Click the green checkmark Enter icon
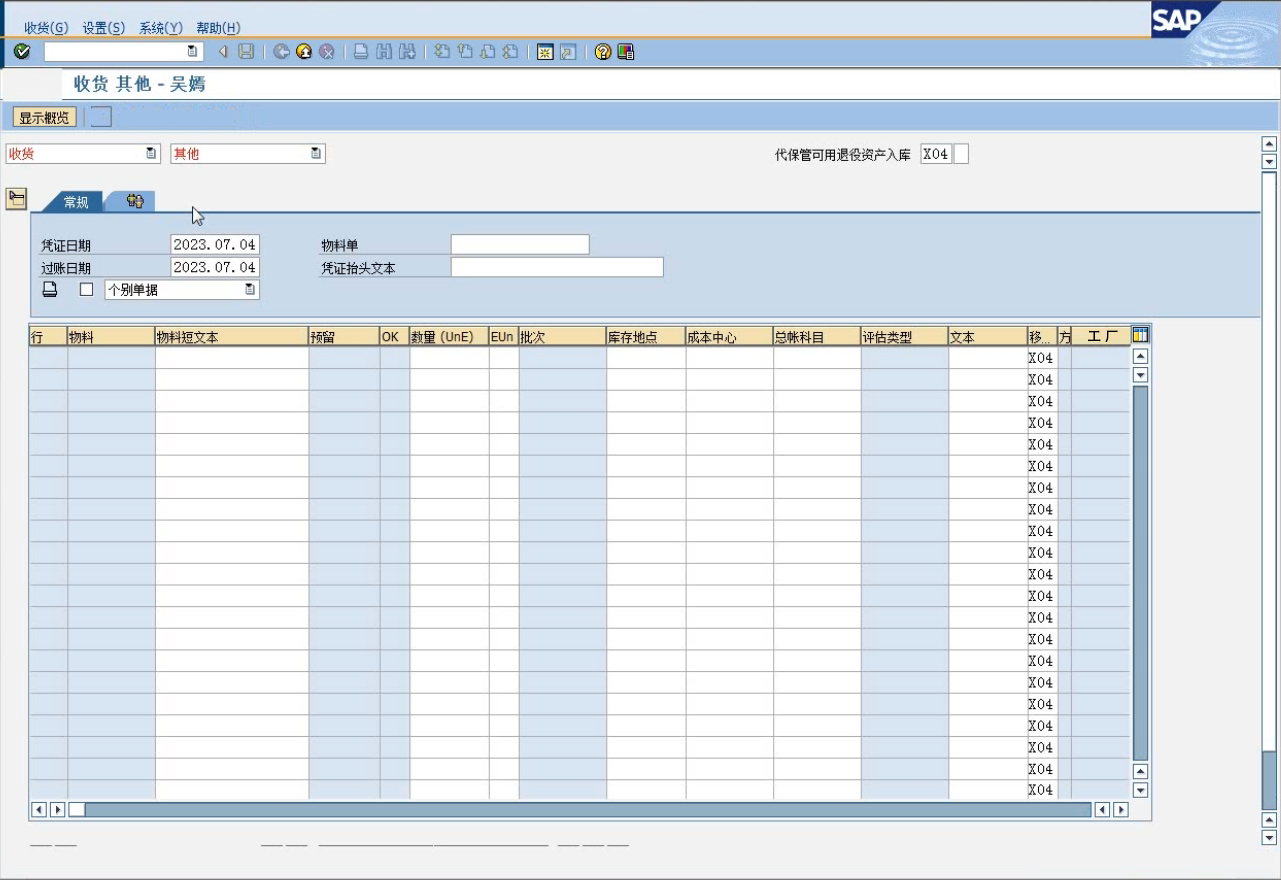The image size is (1281, 880). pyautogui.click(x=22, y=52)
